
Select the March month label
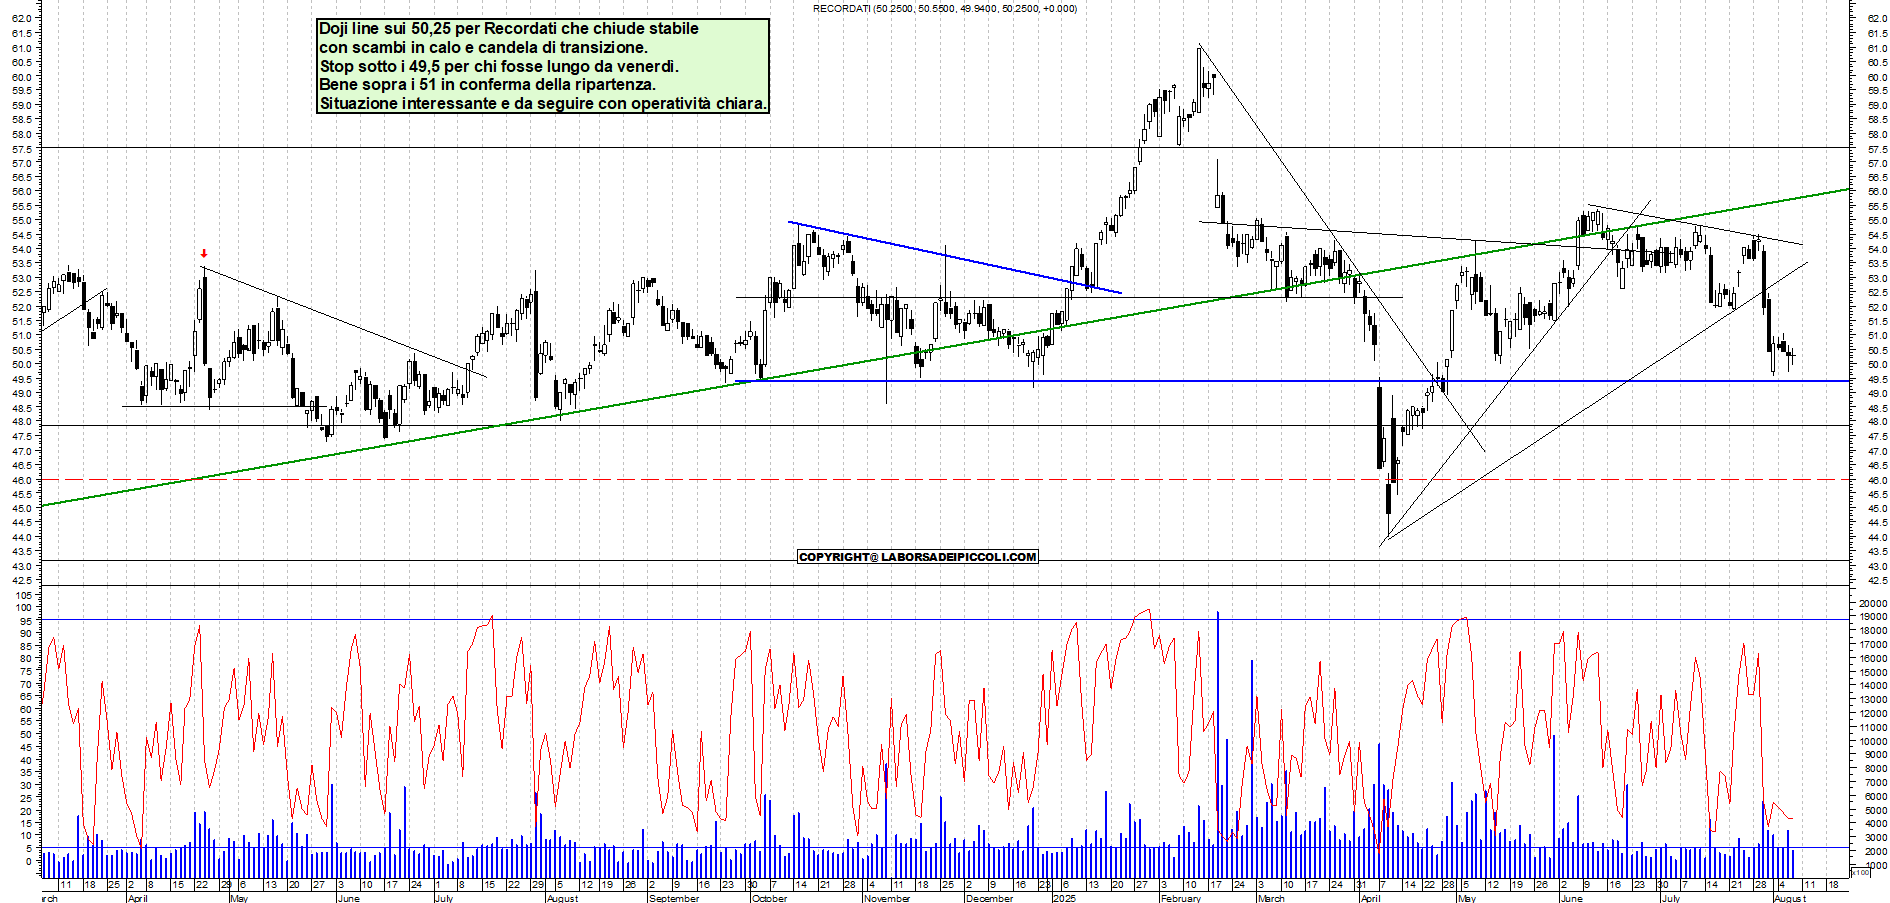coord(1271,898)
